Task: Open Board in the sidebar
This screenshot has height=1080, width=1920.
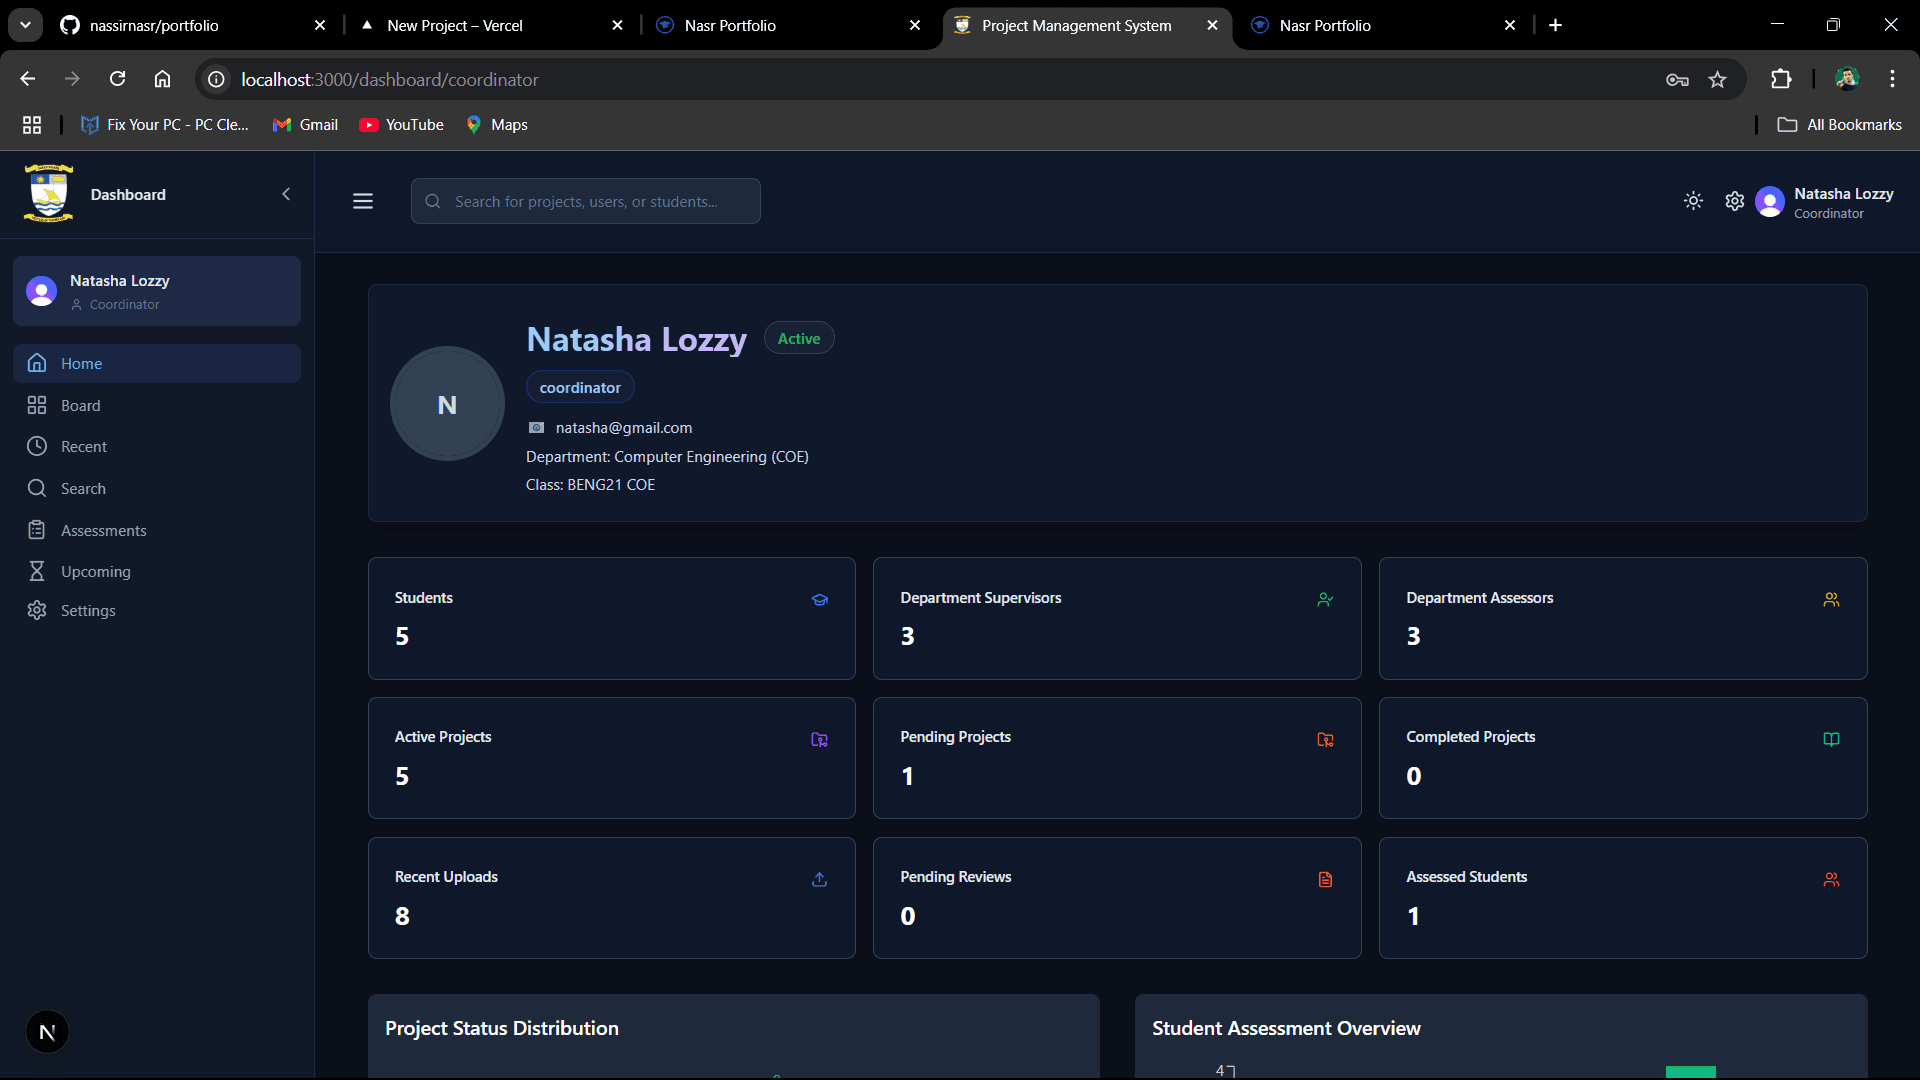Action: click(x=80, y=405)
